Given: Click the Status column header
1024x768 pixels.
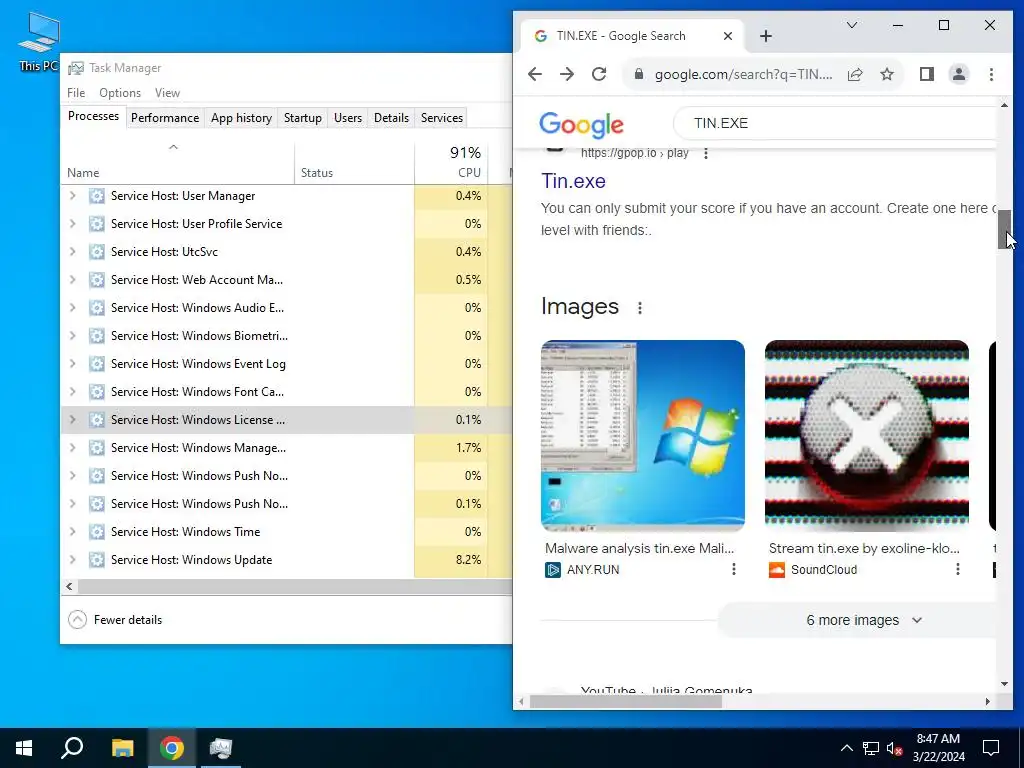Looking at the screenshot, I should tap(354, 163).
